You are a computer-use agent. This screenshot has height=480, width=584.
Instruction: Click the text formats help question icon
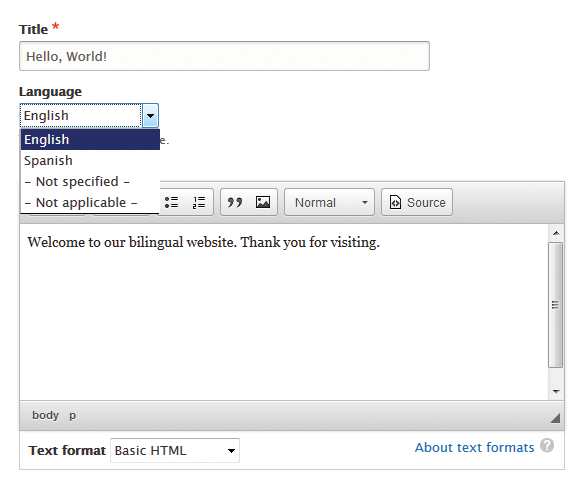(547, 445)
